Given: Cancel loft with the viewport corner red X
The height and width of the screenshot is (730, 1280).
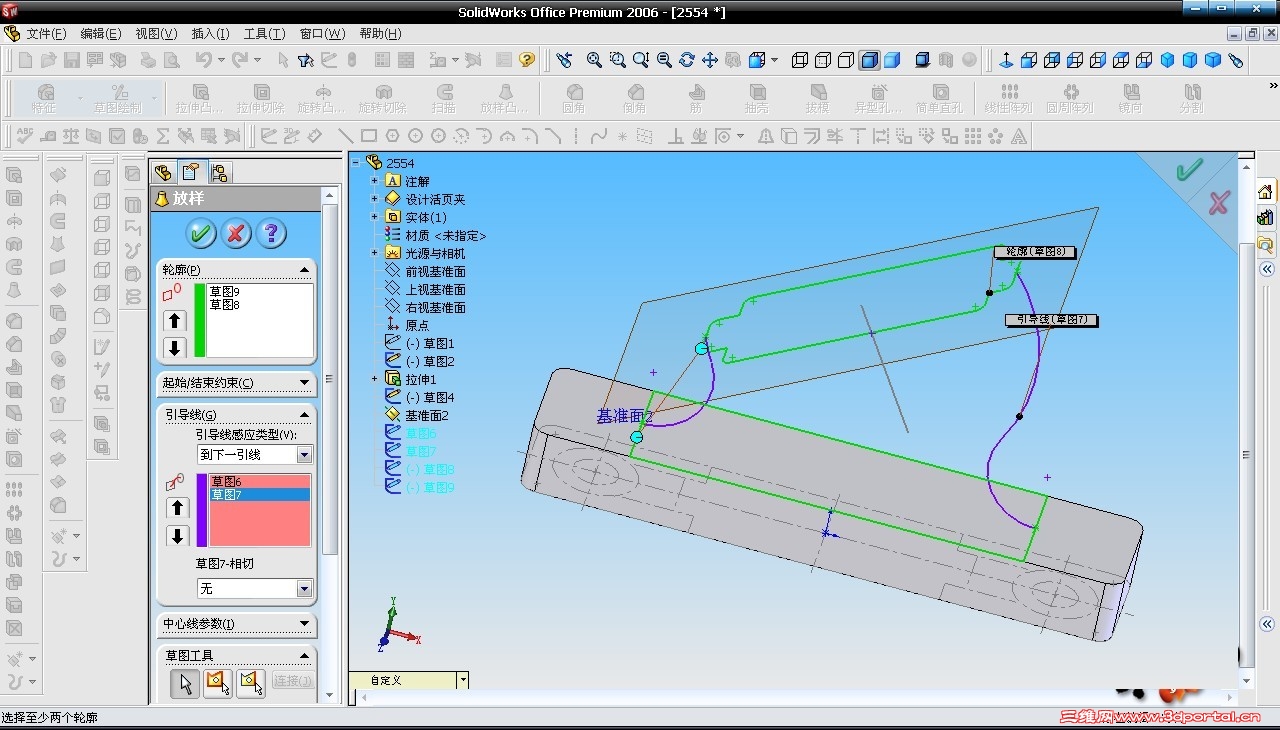Looking at the screenshot, I should coord(1218,204).
